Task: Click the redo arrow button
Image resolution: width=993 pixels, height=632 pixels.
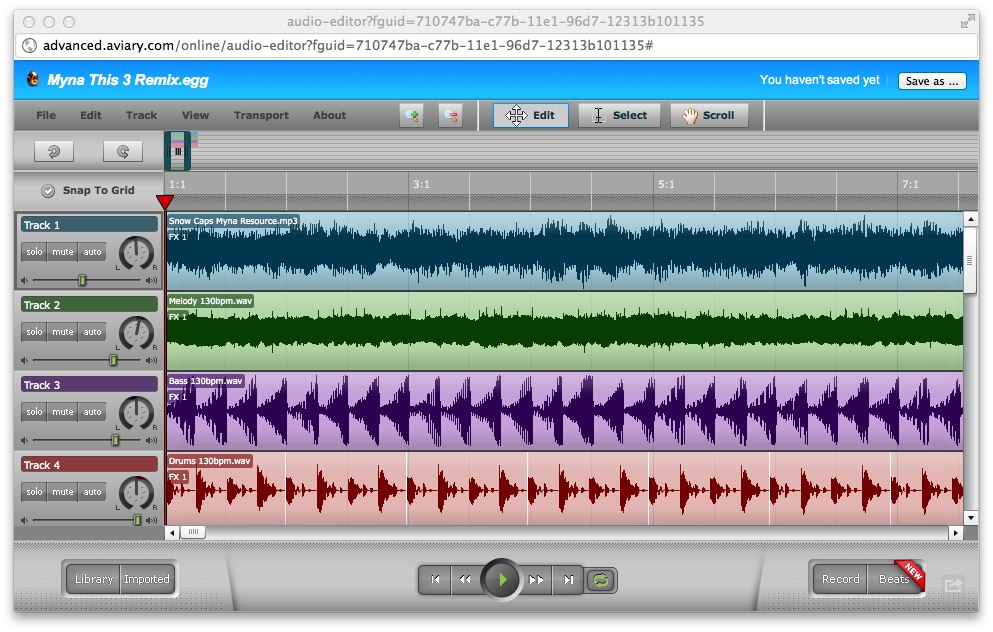Action: tap(123, 151)
